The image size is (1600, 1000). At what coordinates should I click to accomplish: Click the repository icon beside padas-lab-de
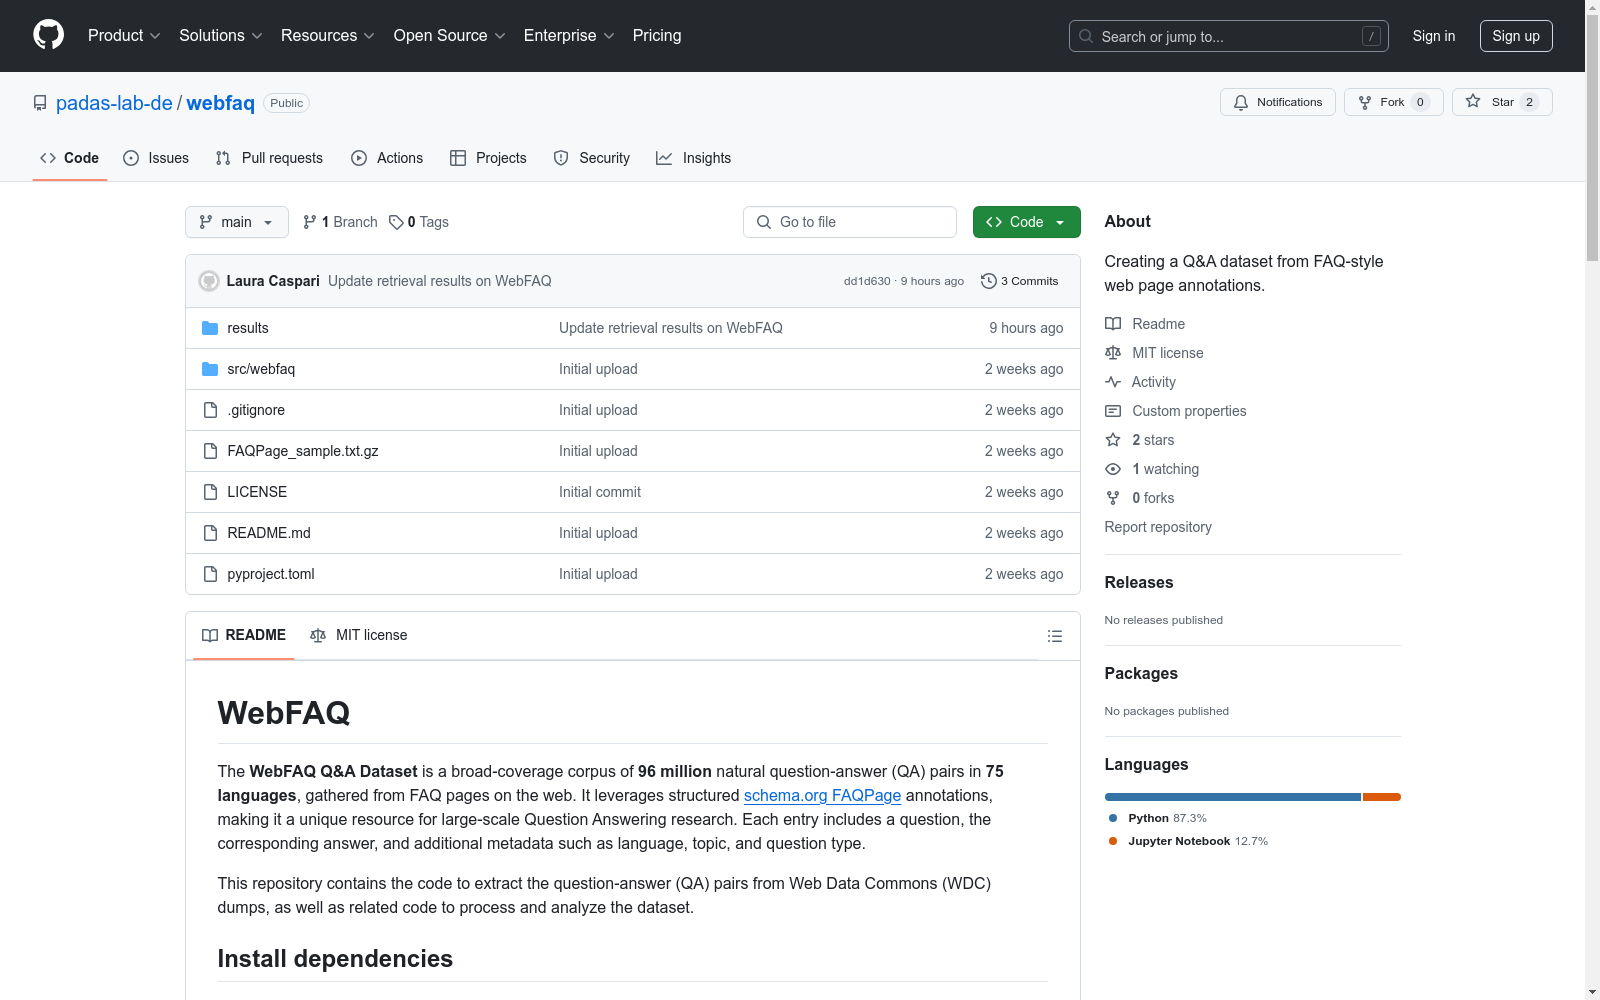coord(40,103)
